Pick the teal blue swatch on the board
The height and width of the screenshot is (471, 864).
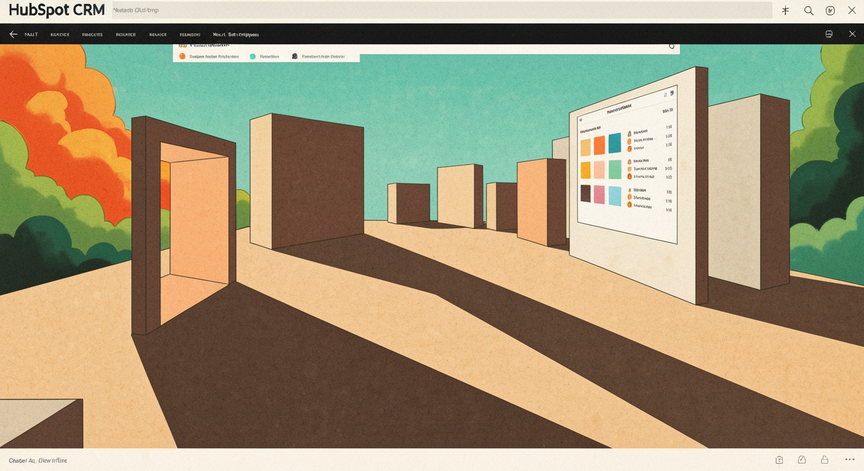tap(614, 143)
